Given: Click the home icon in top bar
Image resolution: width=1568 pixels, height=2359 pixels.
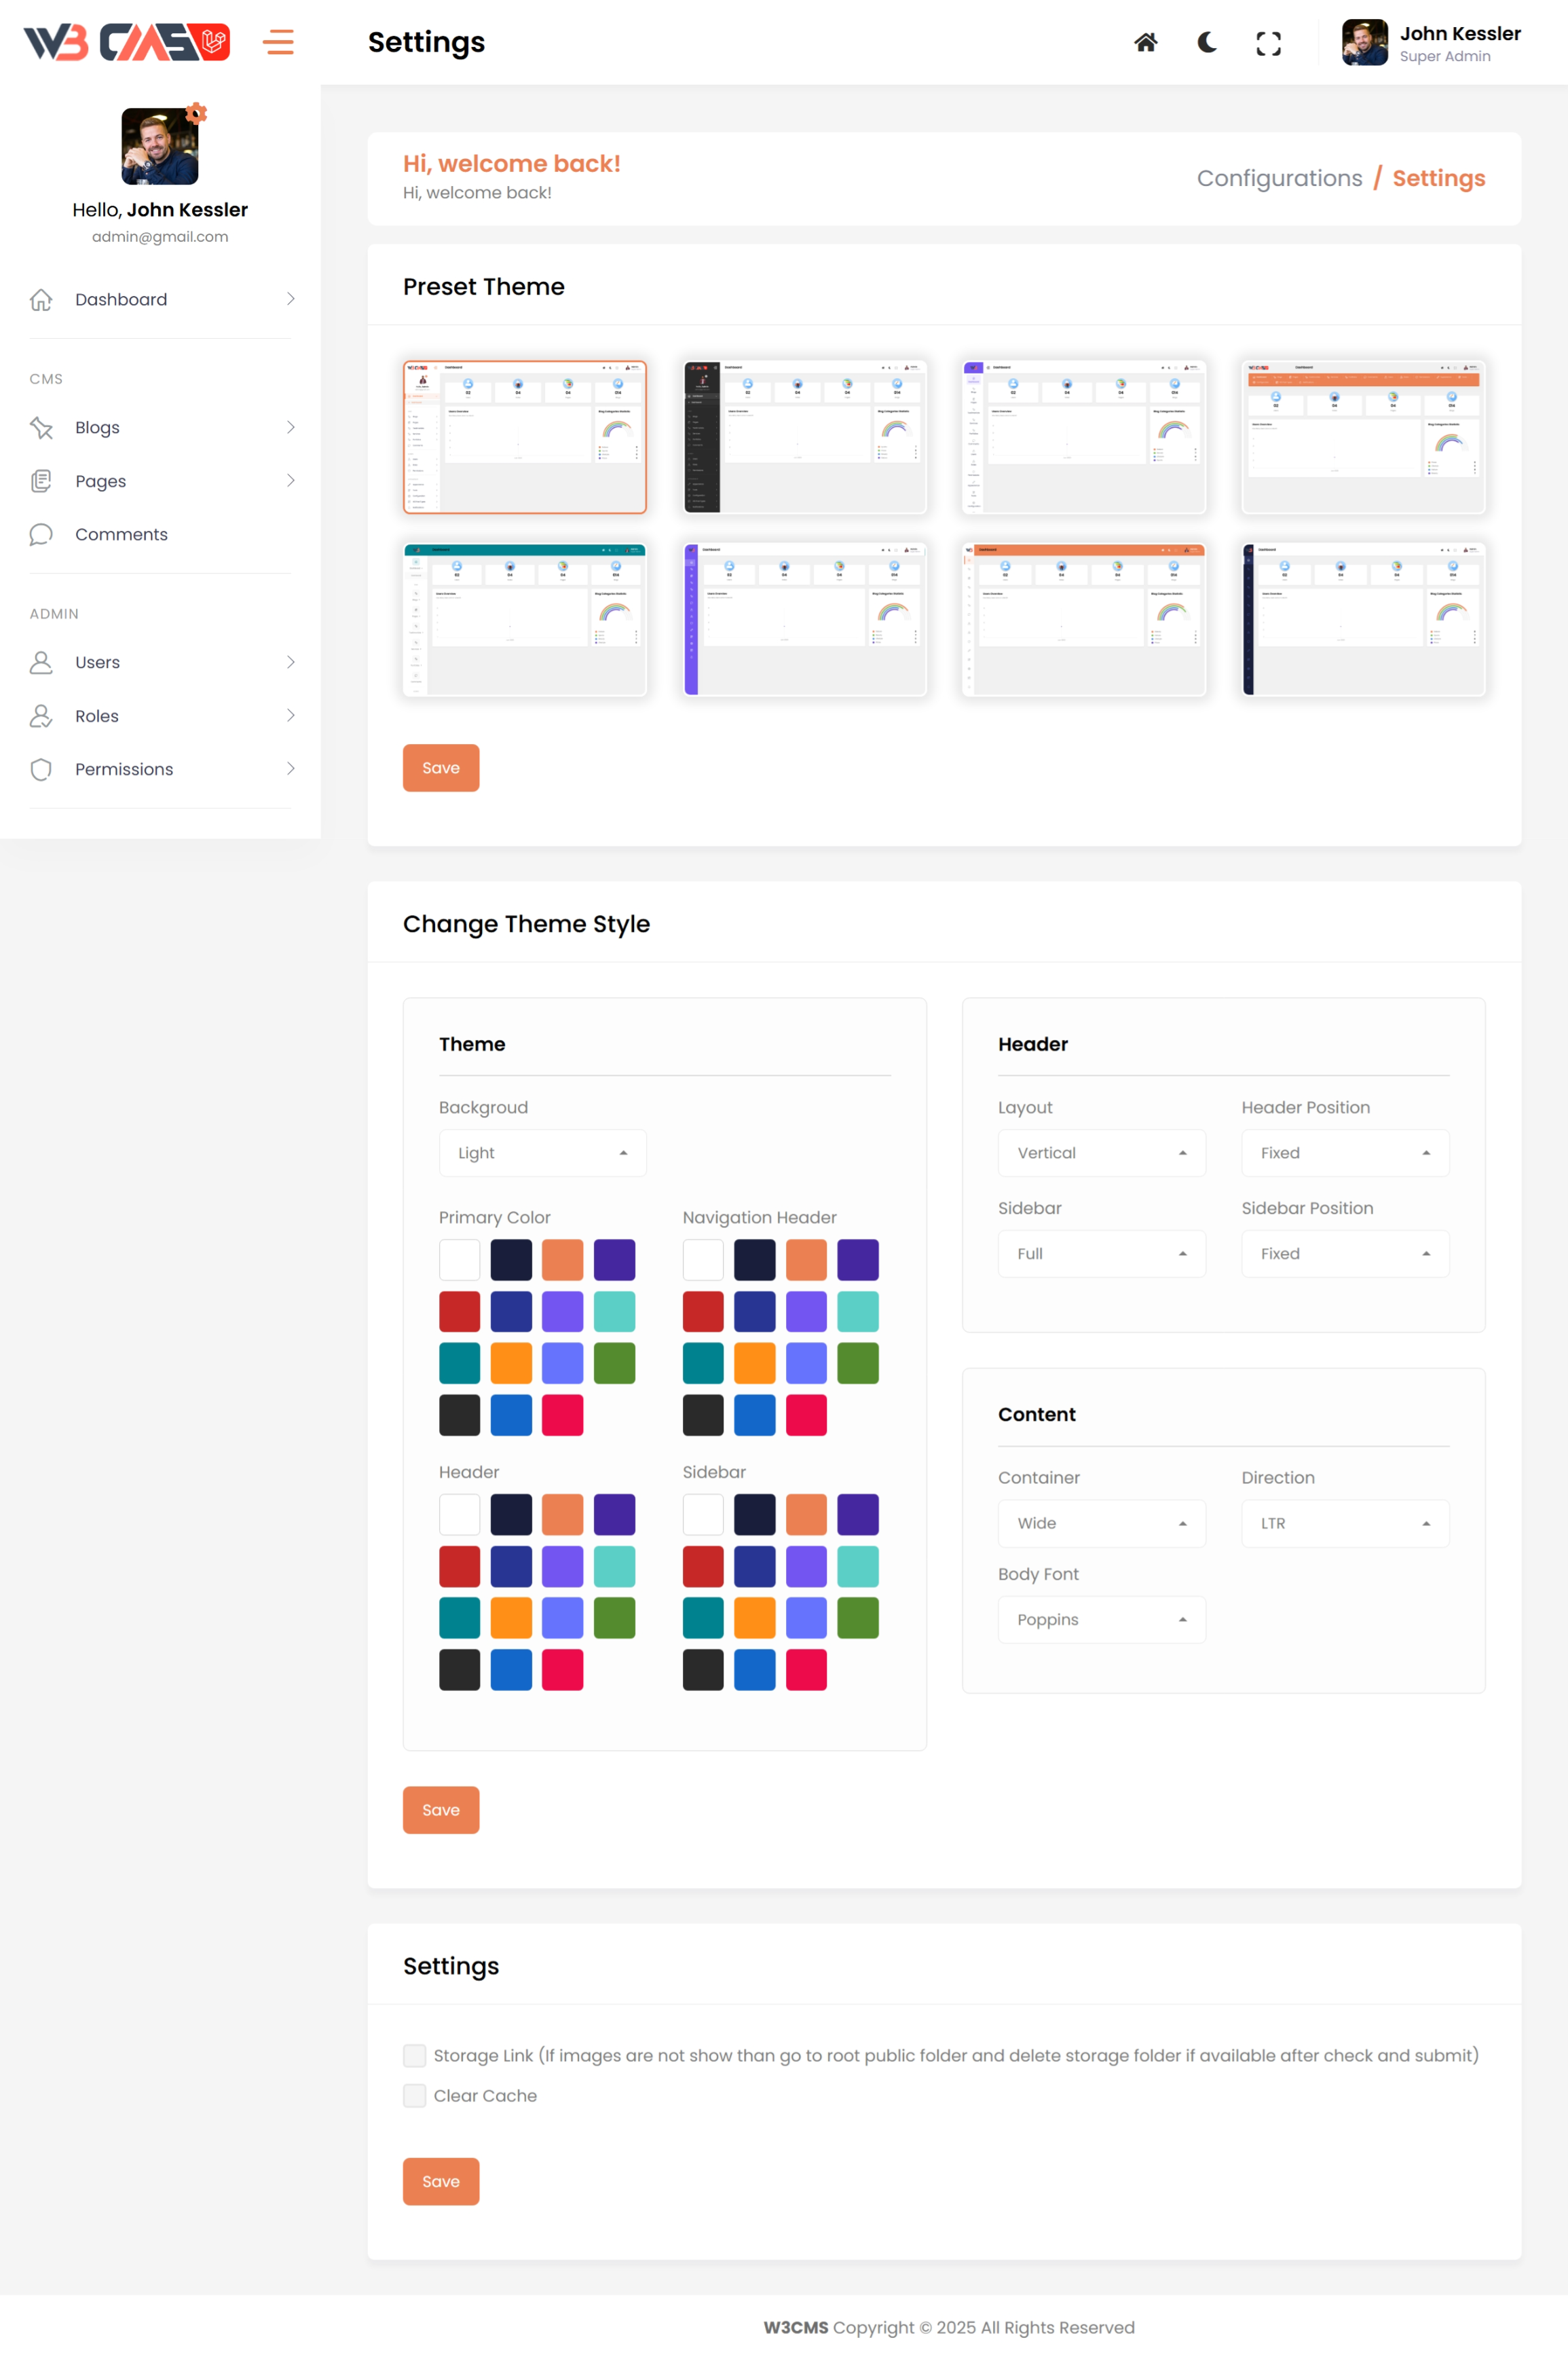Looking at the screenshot, I should pos(1145,42).
